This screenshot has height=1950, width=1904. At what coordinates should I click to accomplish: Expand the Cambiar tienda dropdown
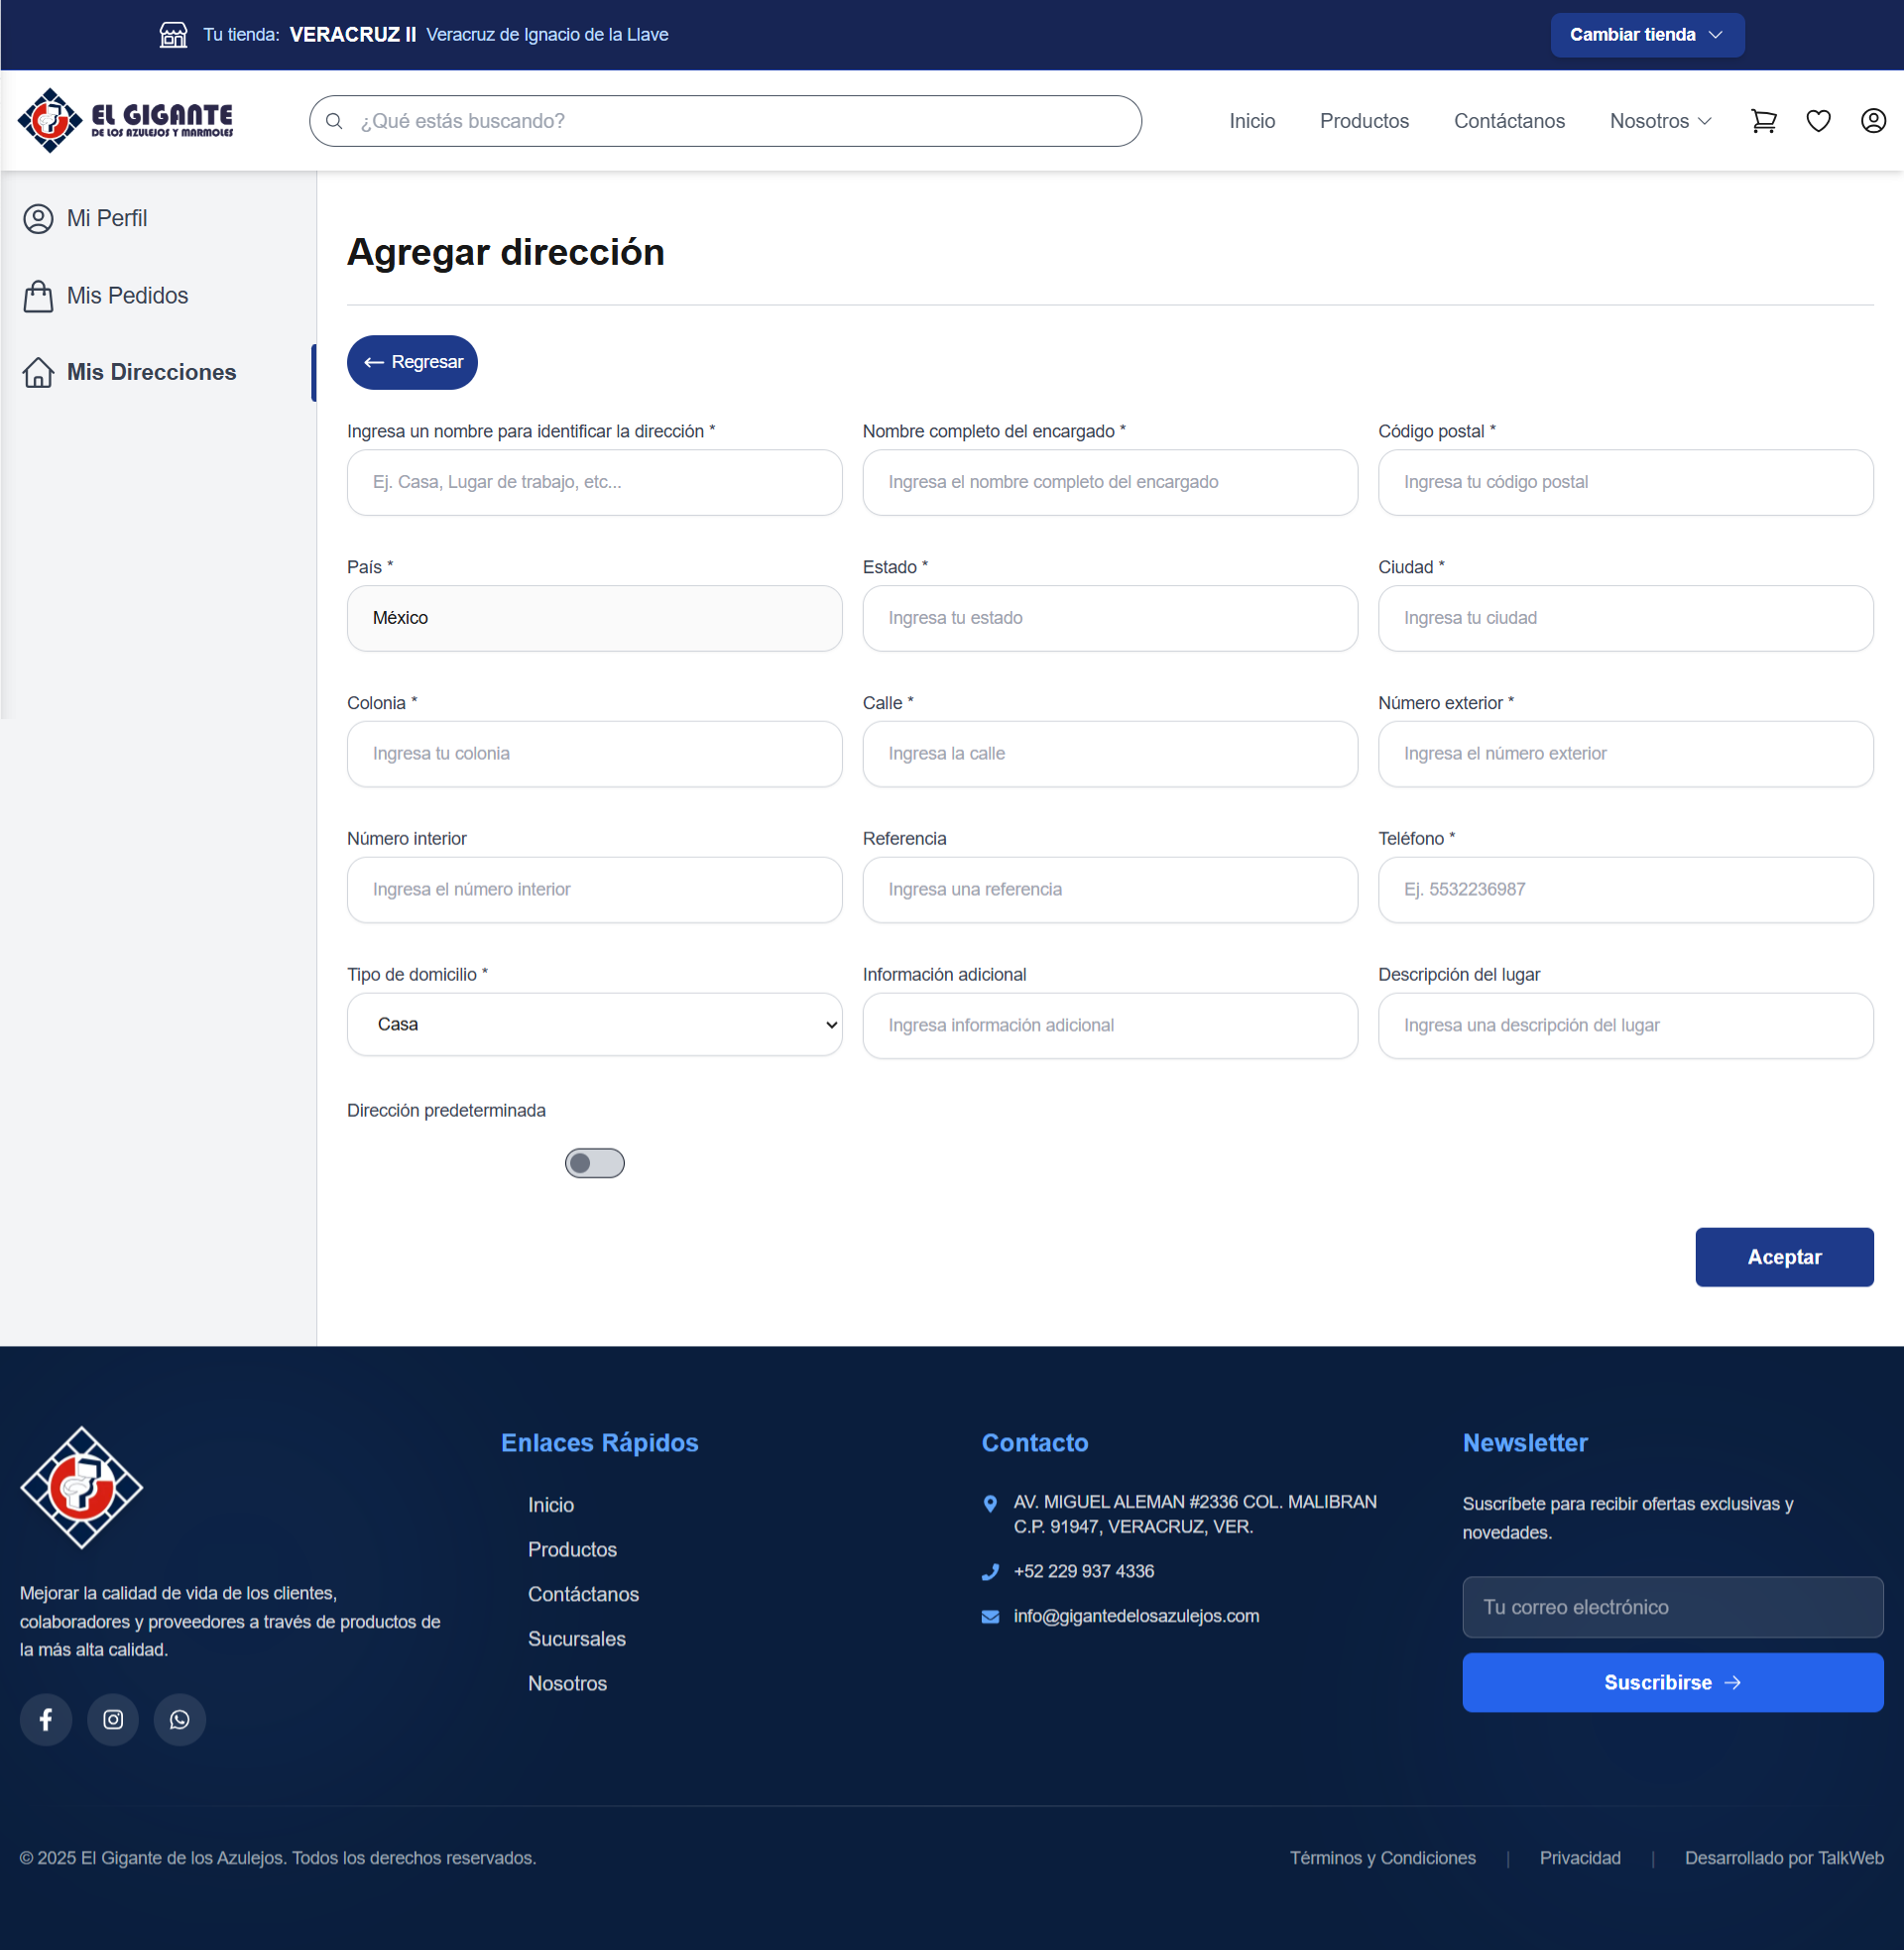[1646, 35]
